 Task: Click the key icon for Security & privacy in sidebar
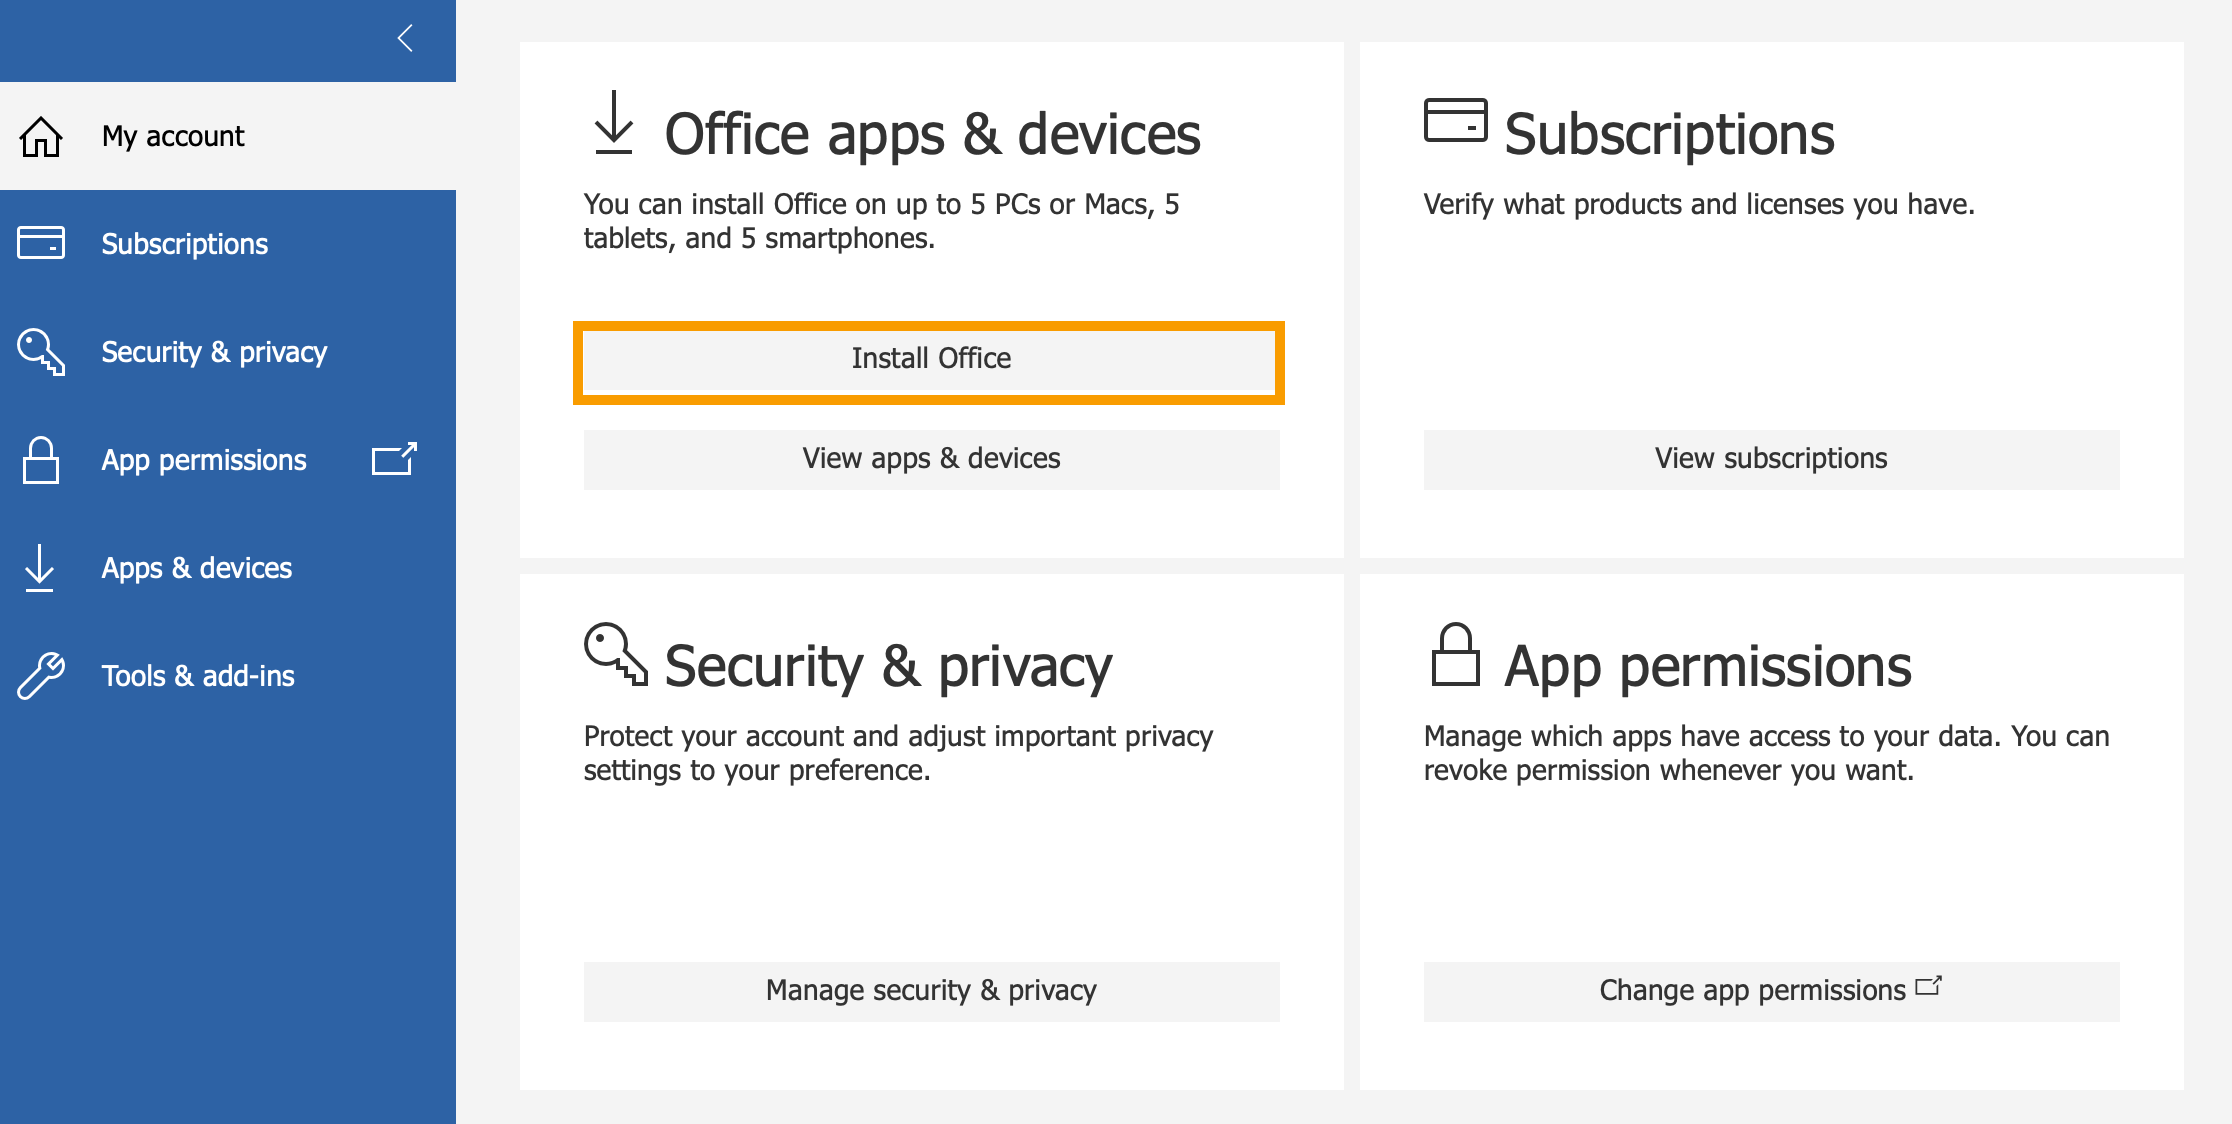(x=41, y=352)
